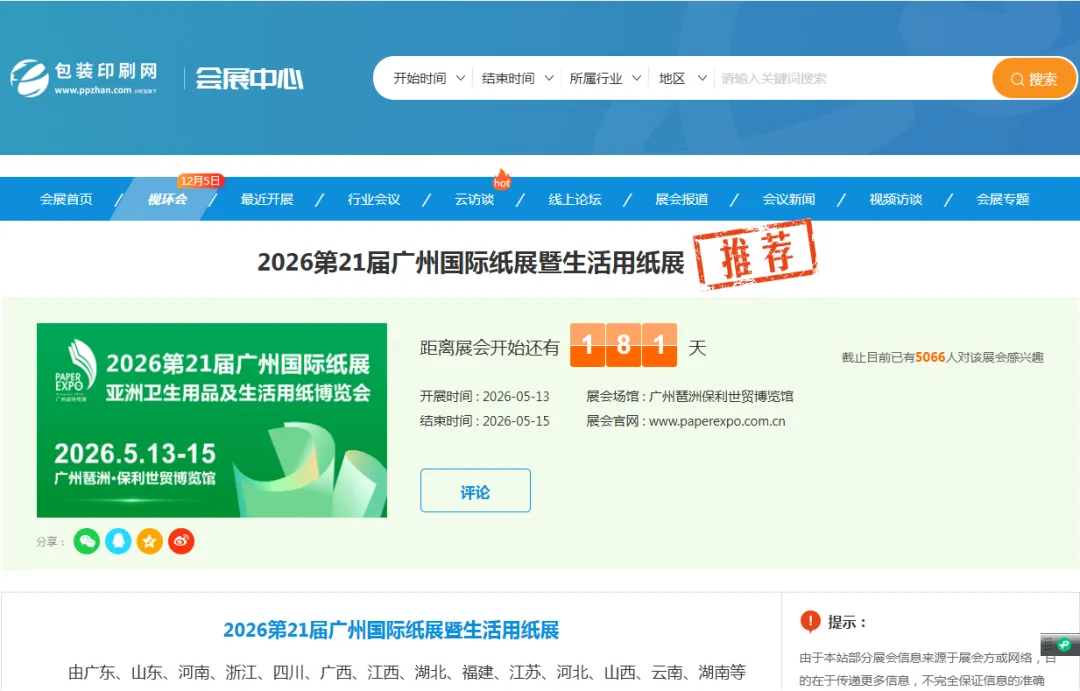Click 距离展会开始还有 text
The image size is (1080, 691).
tap(490, 348)
